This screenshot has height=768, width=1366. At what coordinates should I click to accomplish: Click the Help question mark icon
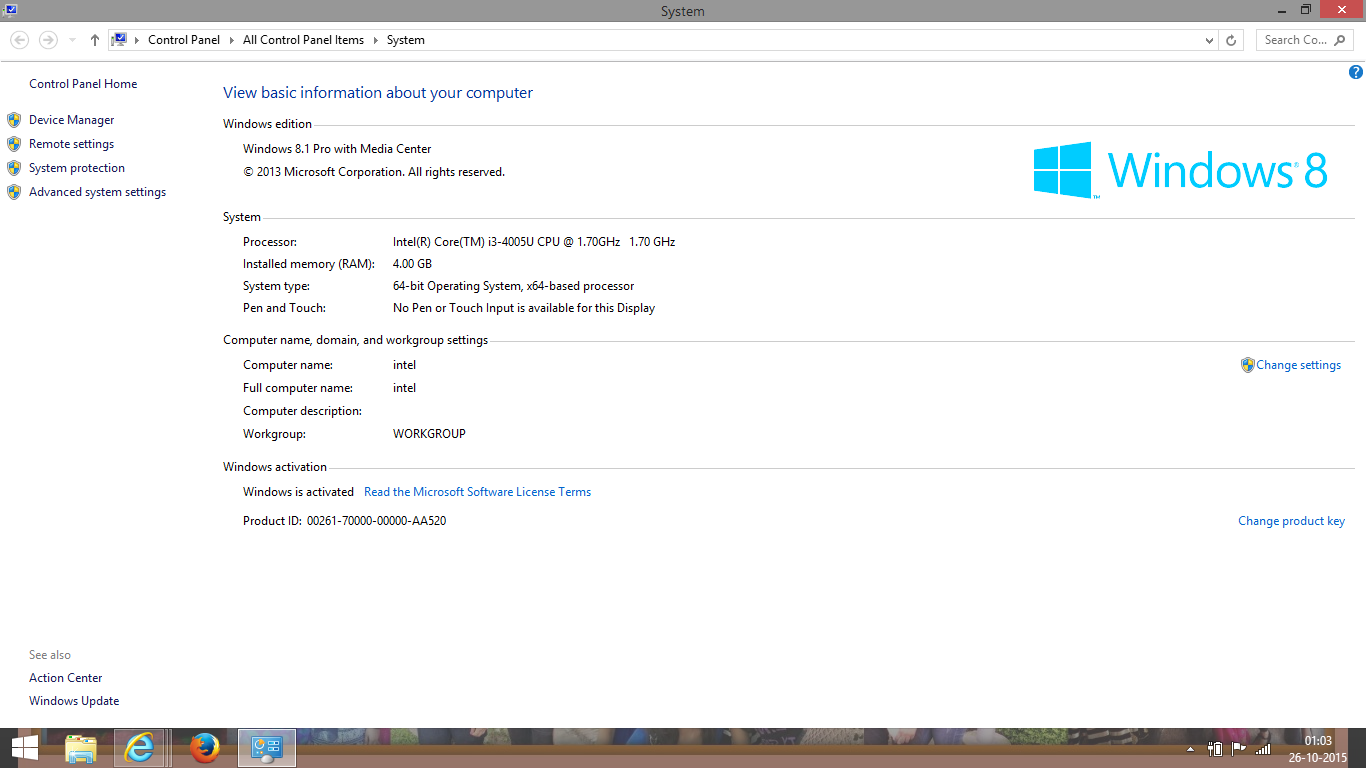coord(1356,72)
